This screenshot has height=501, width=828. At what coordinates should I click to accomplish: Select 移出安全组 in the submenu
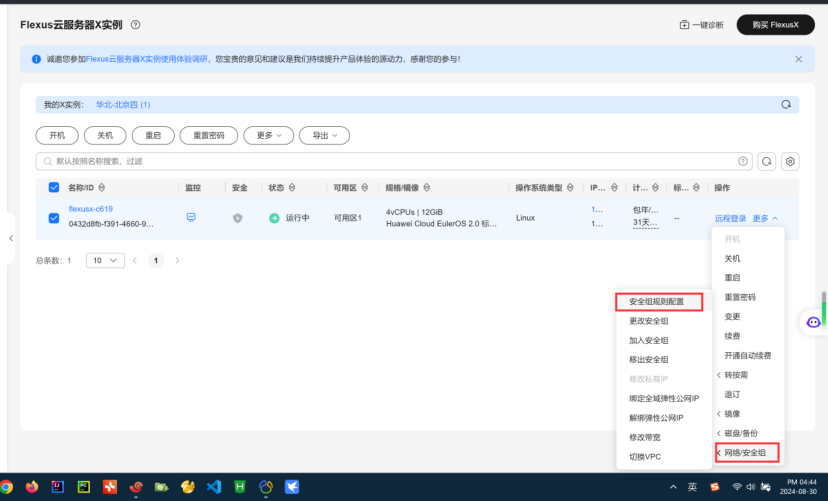point(648,360)
